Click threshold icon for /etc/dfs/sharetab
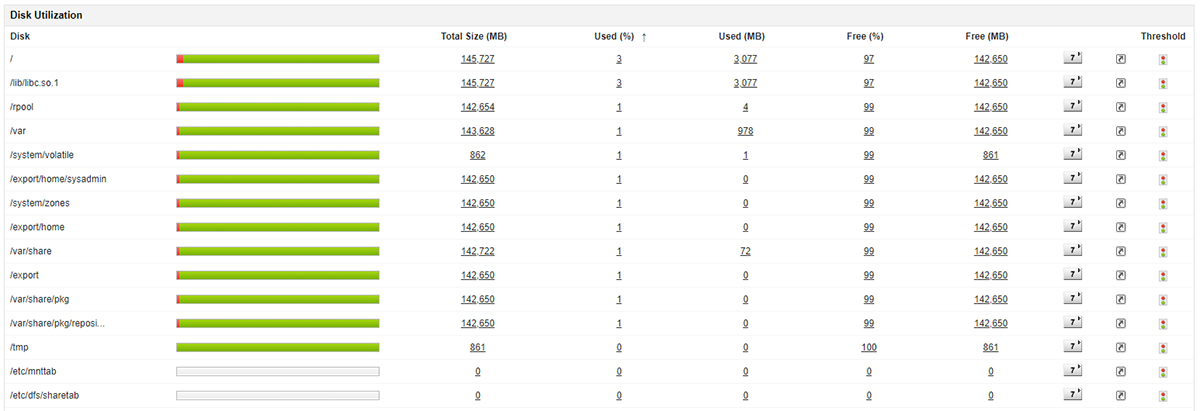The height and width of the screenshot is (411, 1200). [1163, 395]
